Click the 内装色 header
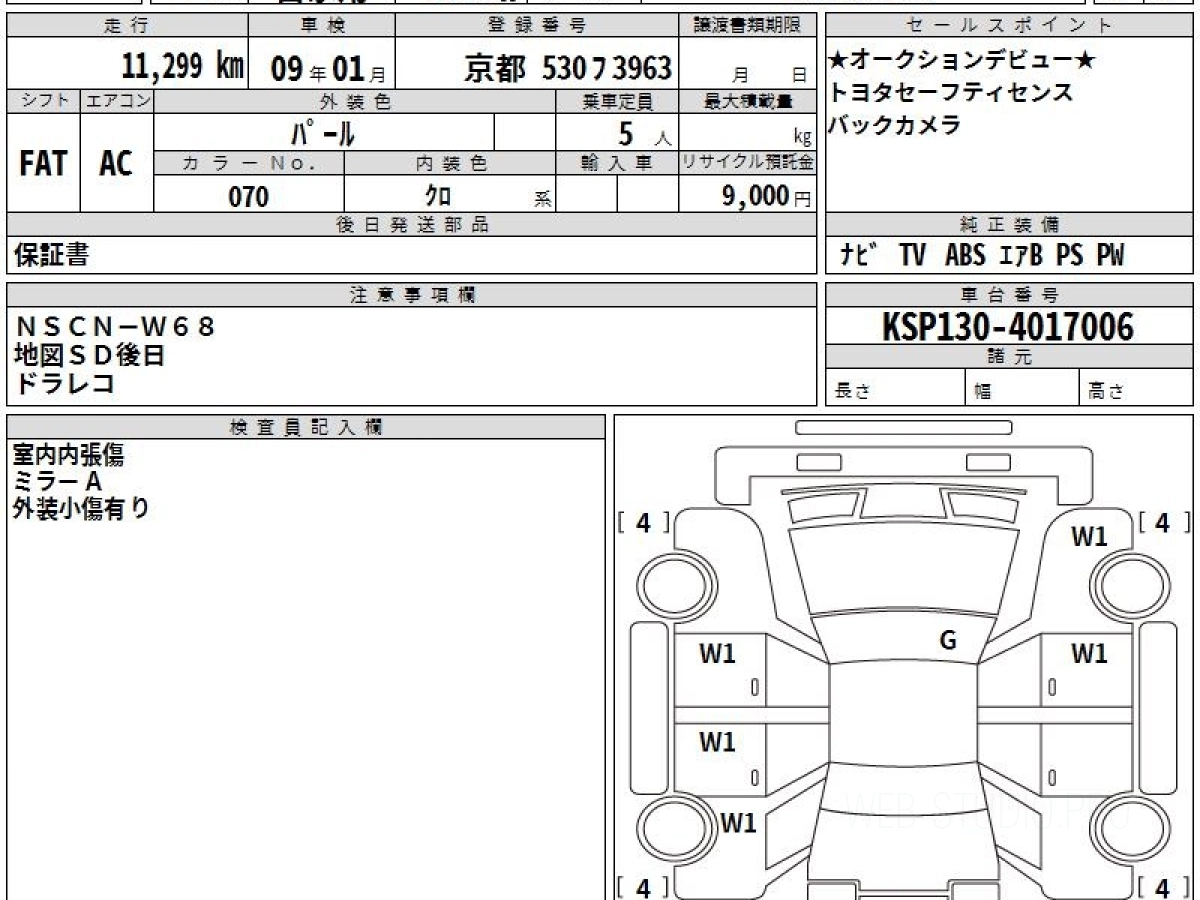The height and width of the screenshot is (900, 1200). pyautogui.click(x=450, y=163)
